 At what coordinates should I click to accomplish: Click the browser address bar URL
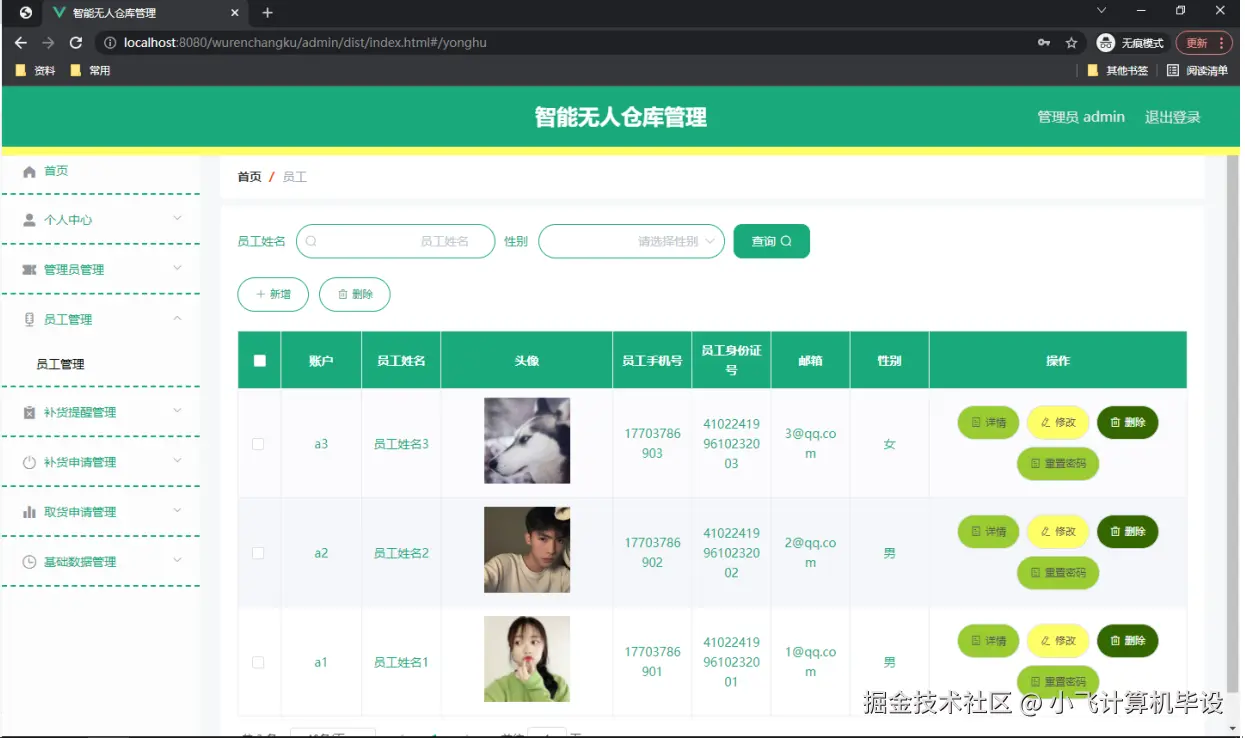pyautogui.click(x=305, y=43)
